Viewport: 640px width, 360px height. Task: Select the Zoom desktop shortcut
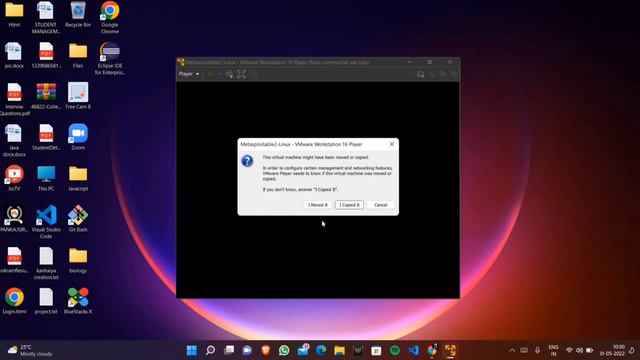pyautogui.click(x=78, y=137)
